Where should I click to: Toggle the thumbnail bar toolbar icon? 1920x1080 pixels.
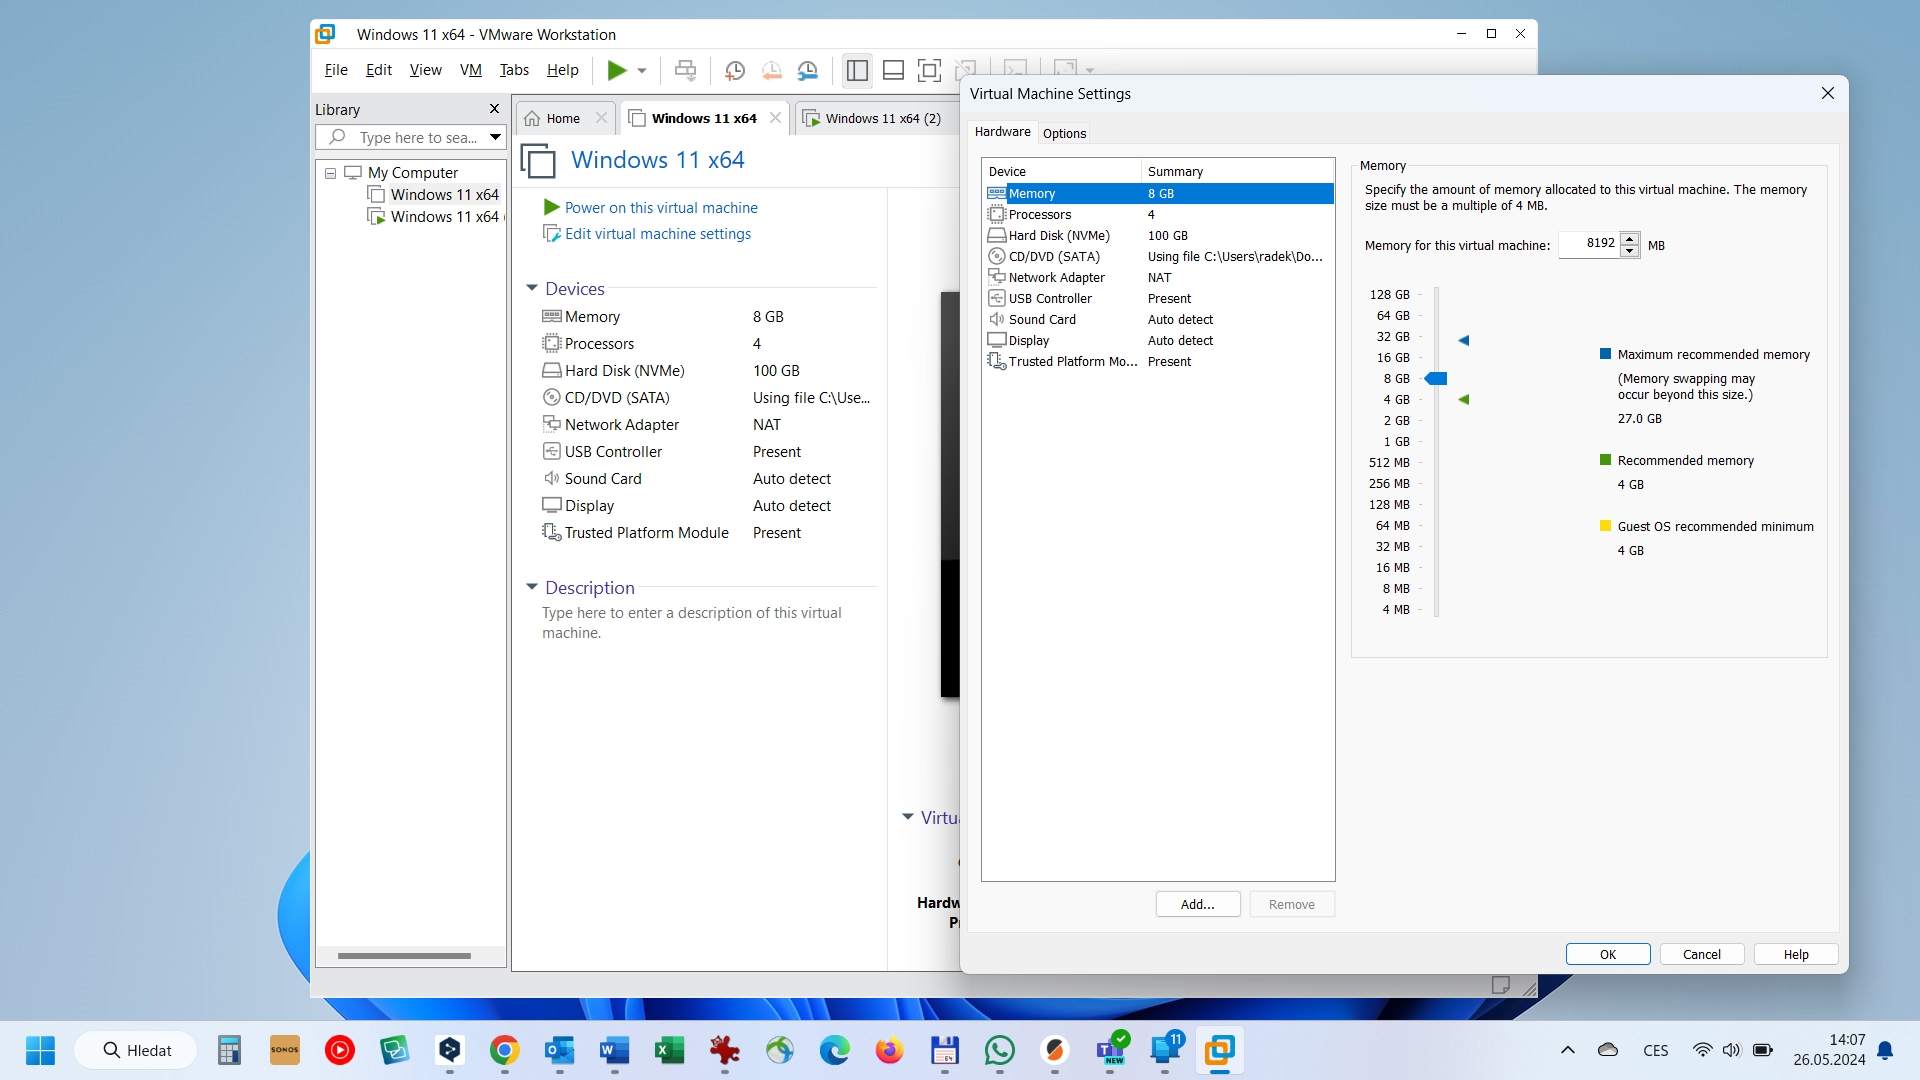point(893,70)
